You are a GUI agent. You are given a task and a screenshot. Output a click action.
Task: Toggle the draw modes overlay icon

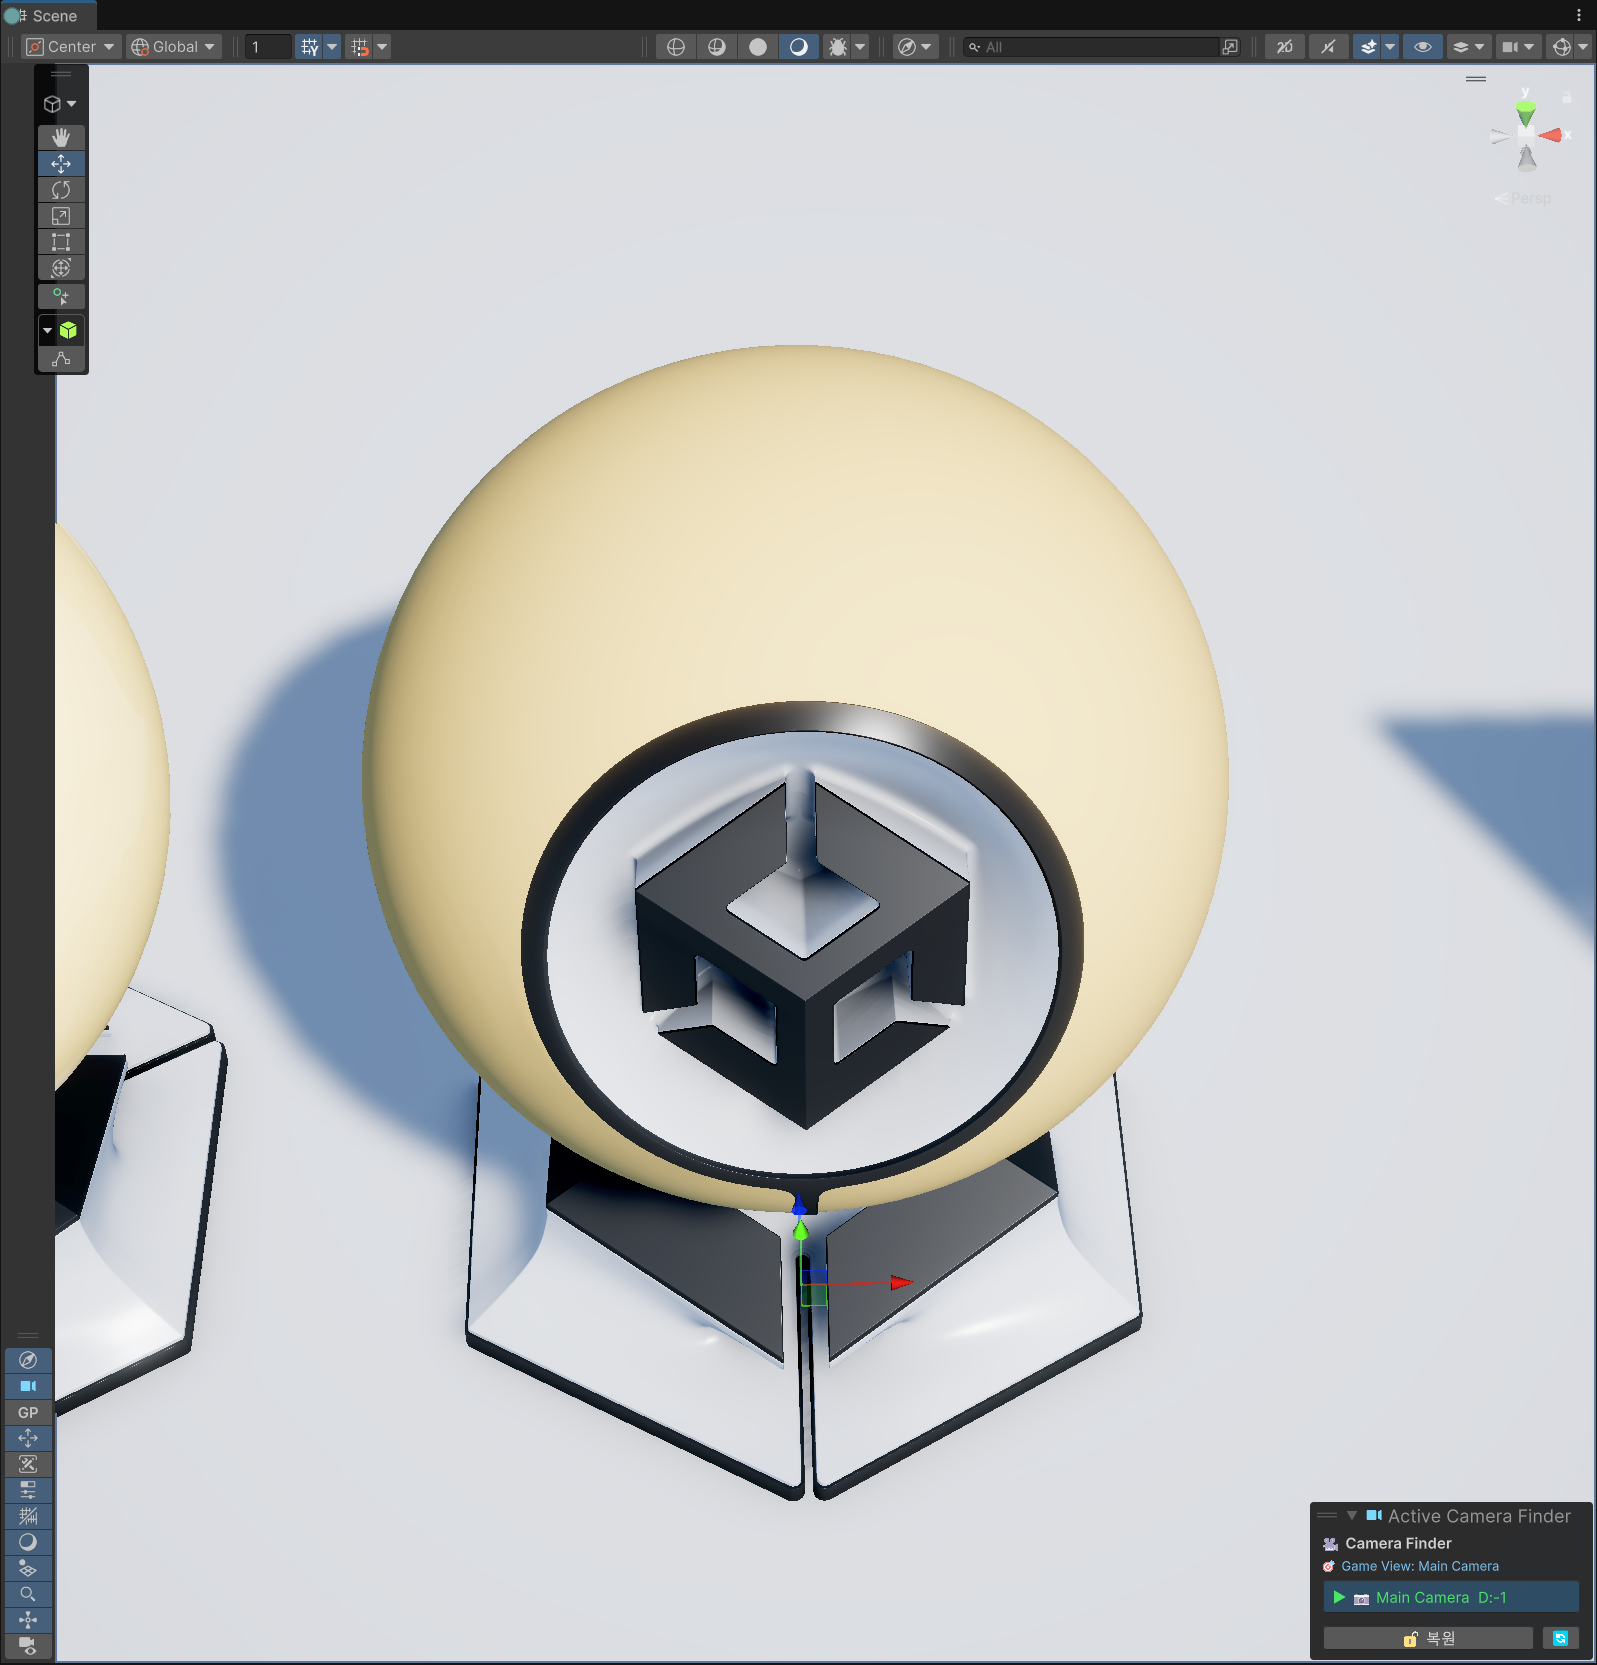point(28,1542)
